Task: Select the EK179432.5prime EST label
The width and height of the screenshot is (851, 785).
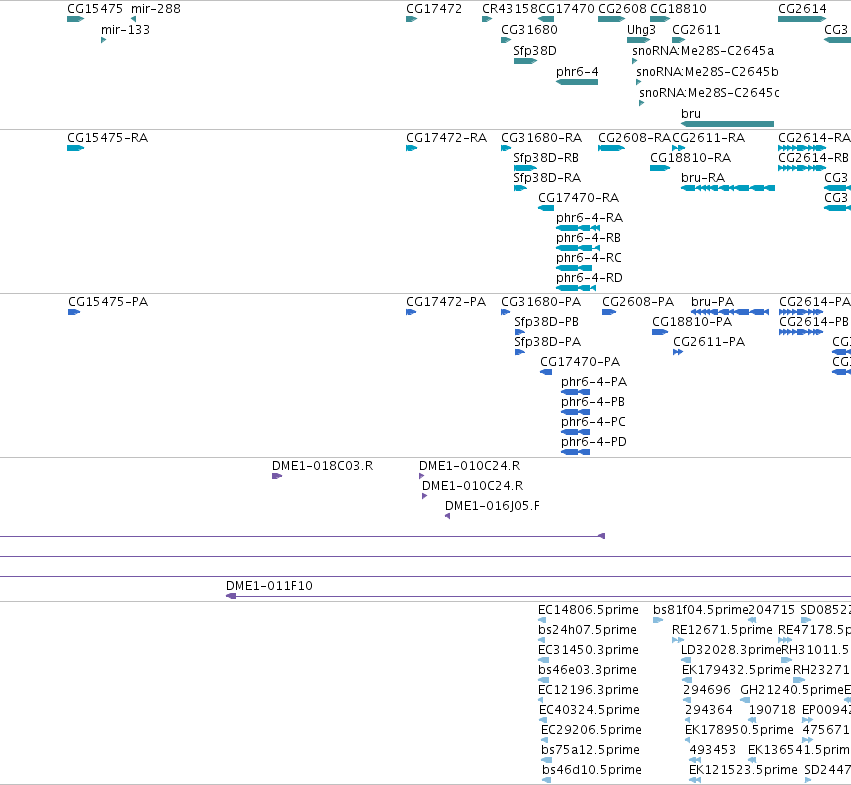Action: point(736,670)
